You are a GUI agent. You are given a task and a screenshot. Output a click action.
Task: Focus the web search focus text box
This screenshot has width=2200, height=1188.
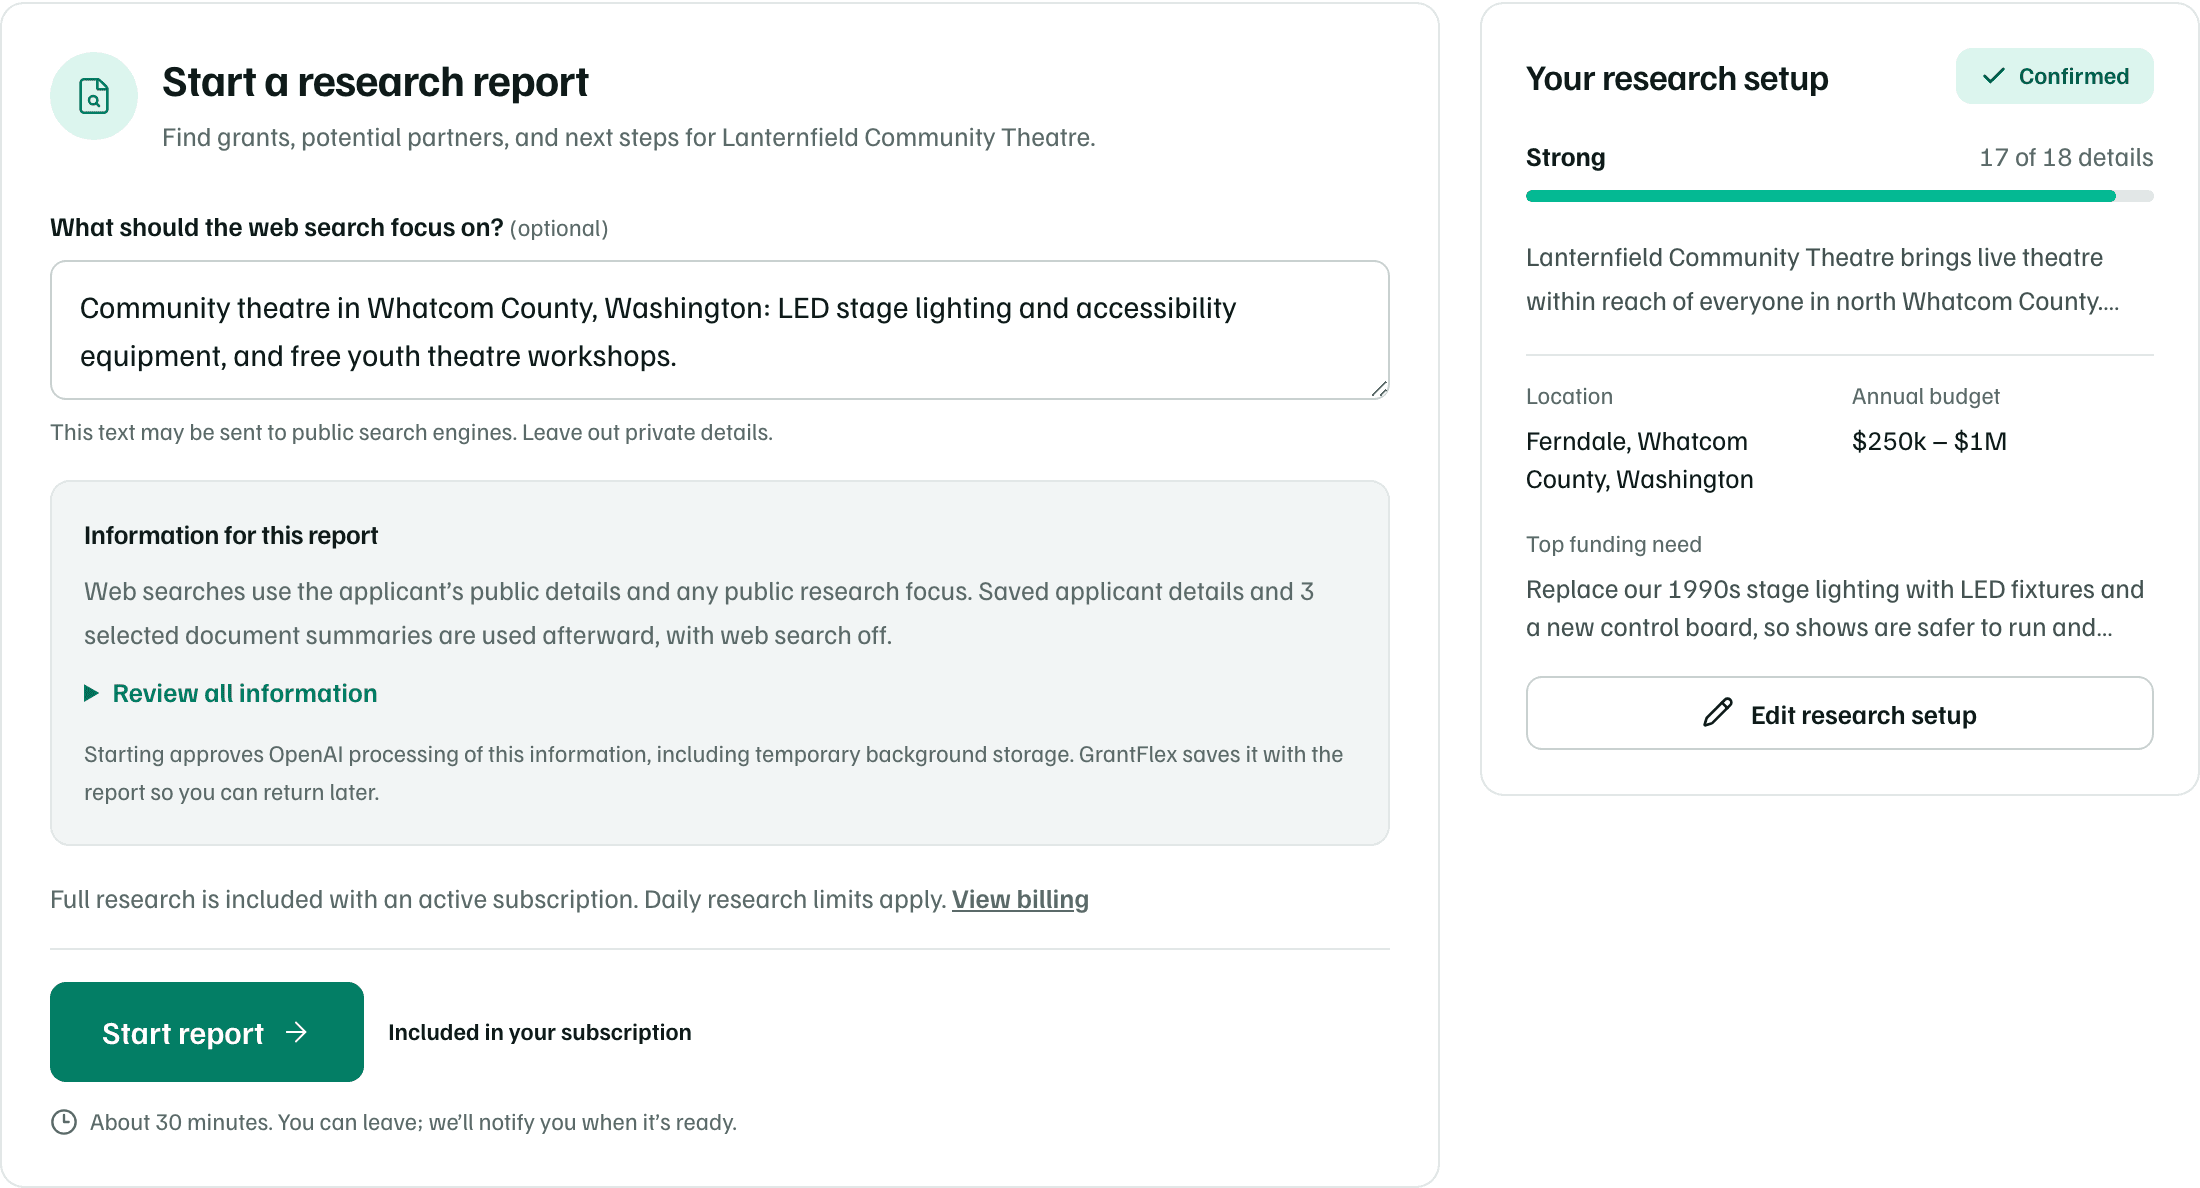[720, 330]
